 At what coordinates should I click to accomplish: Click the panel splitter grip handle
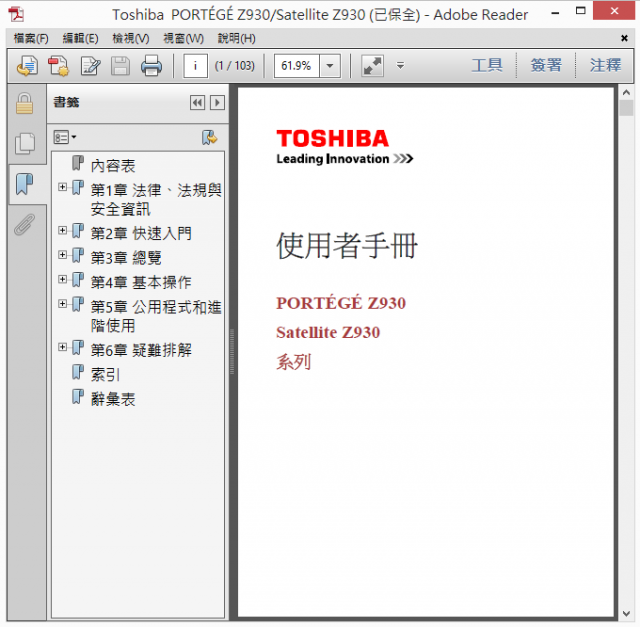click(x=232, y=352)
